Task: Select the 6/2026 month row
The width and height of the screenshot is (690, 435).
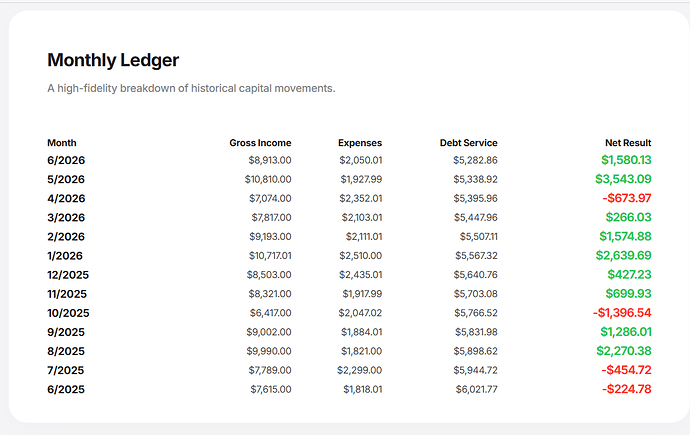Action: click(349, 160)
